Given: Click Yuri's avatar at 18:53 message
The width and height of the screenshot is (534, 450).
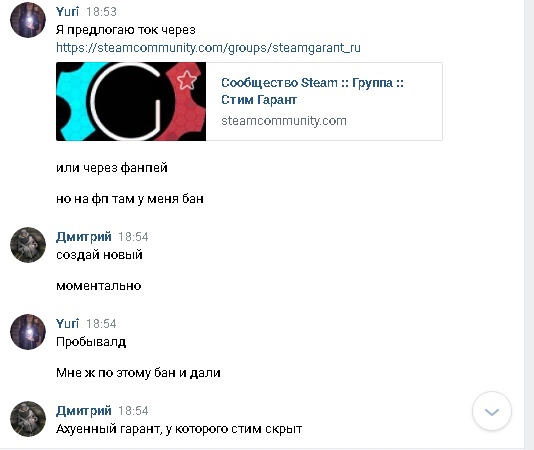Looking at the screenshot, I should (x=28, y=20).
